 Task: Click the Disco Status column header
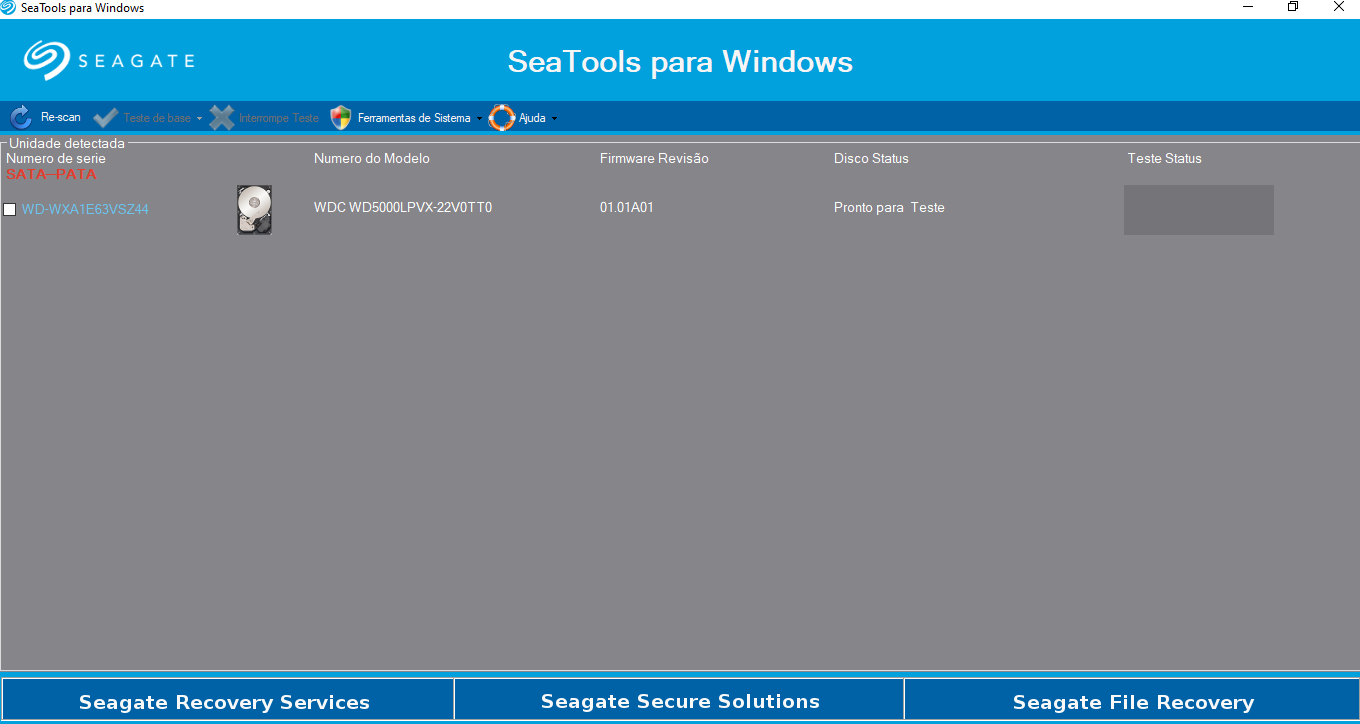pos(871,158)
